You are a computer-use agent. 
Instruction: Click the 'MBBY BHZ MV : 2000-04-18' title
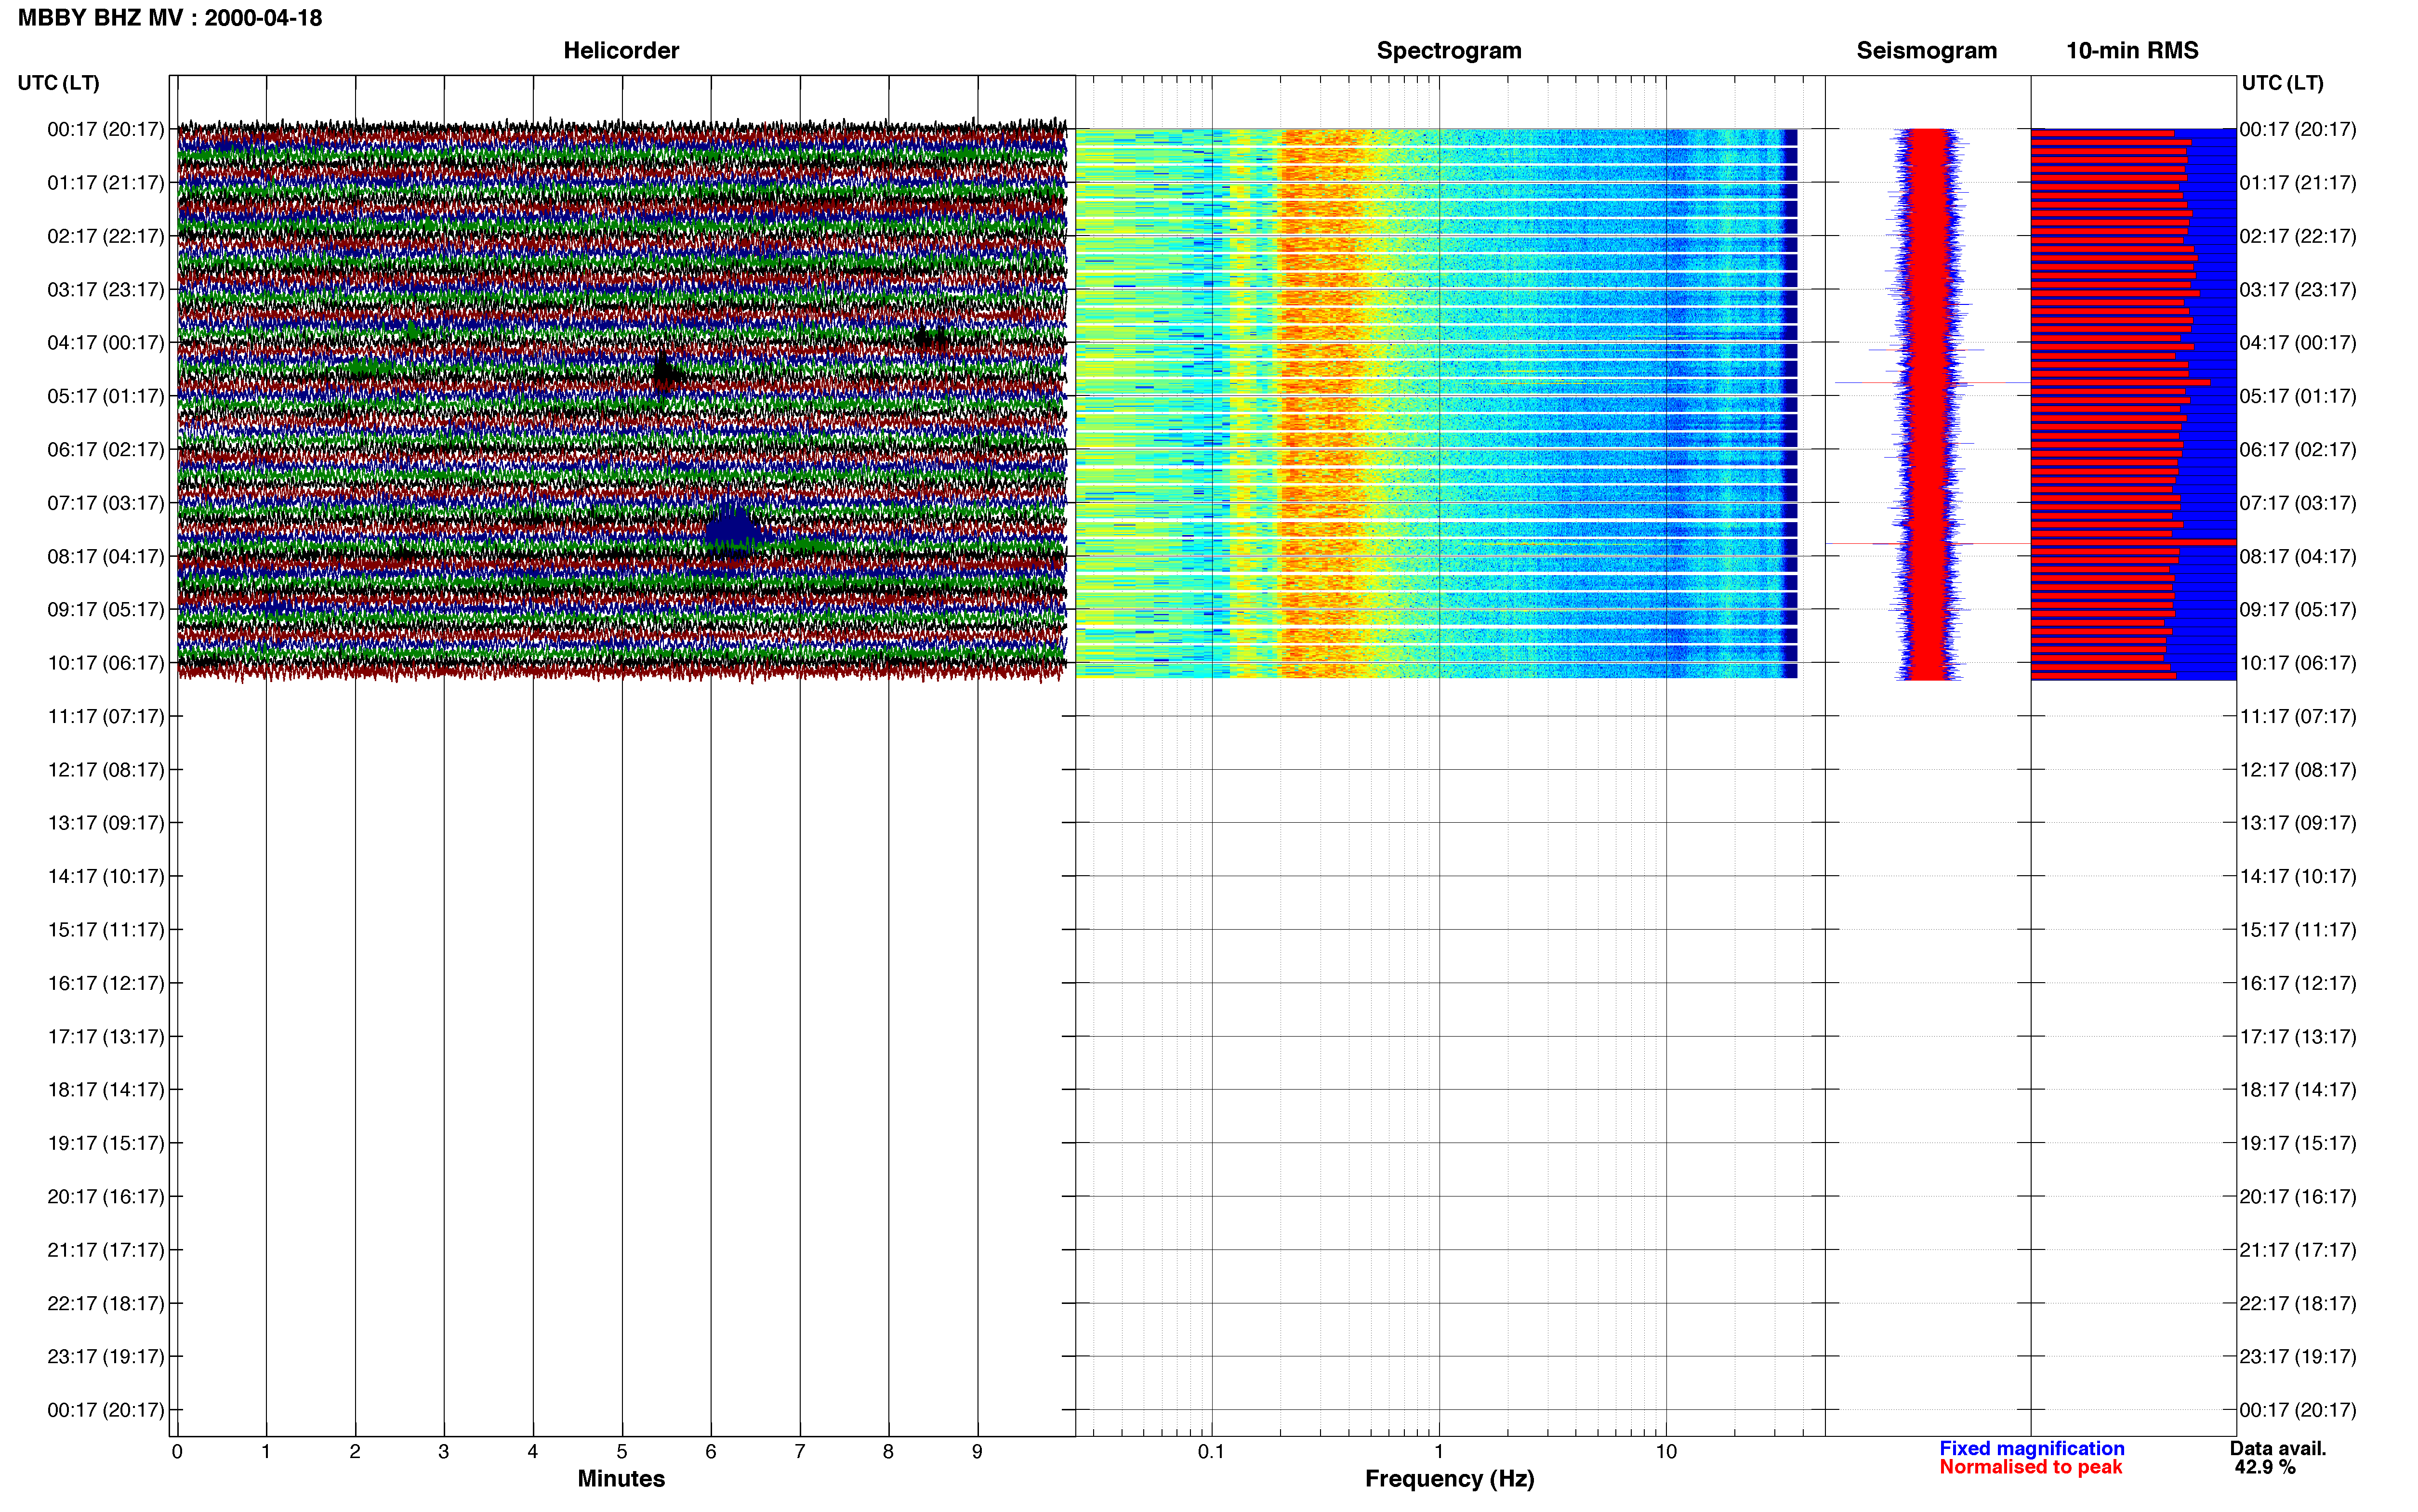[x=170, y=18]
